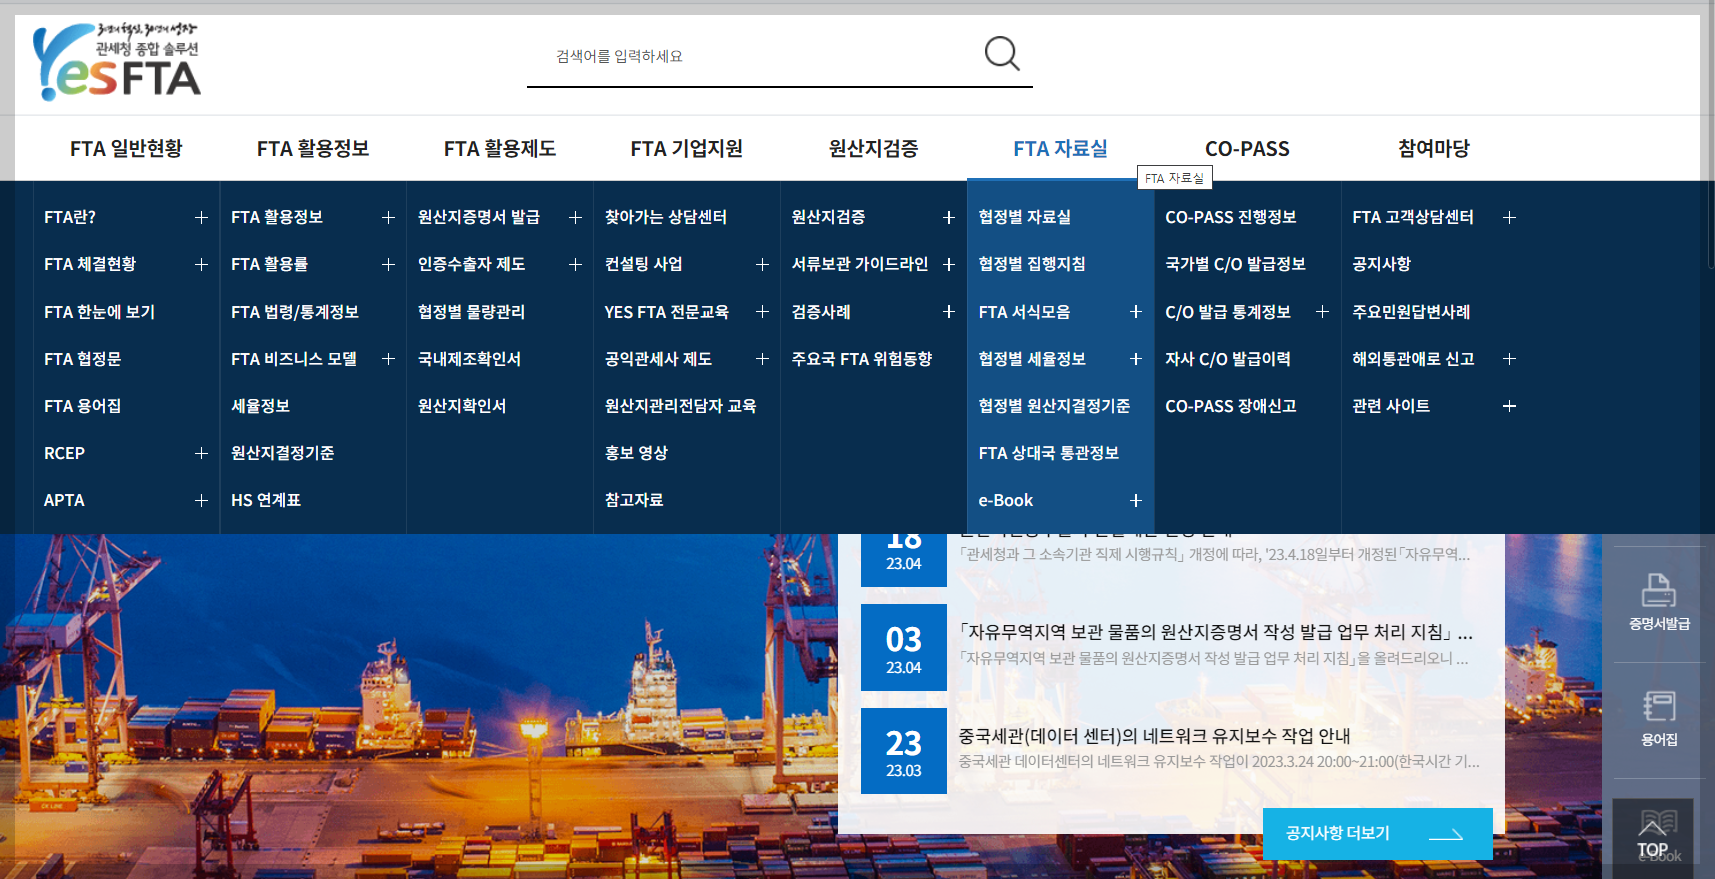The height and width of the screenshot is (879, 1715).
Task: Expand the 관련 사이트 plus icon
Action: click(x=1509, y=406)
